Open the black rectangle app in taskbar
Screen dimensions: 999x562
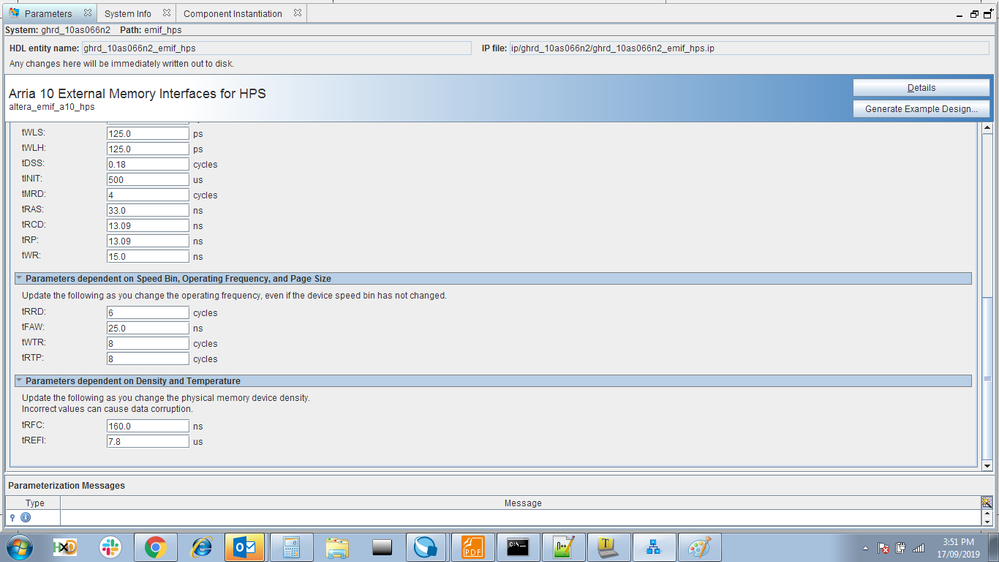click(382, 547)
